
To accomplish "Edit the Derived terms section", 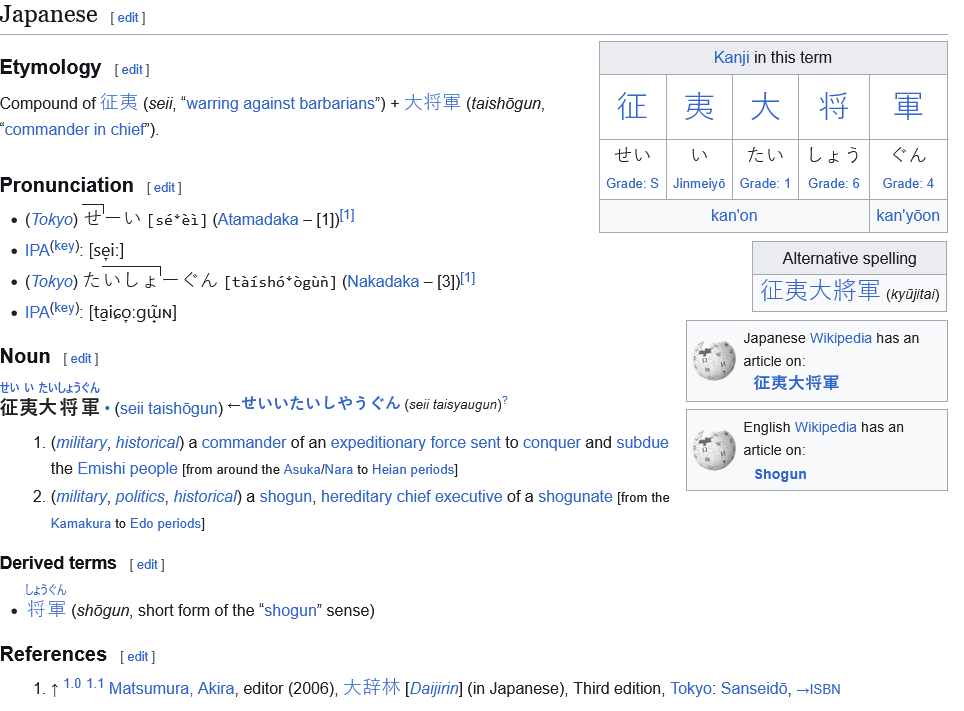I will [x=147, y=565].
